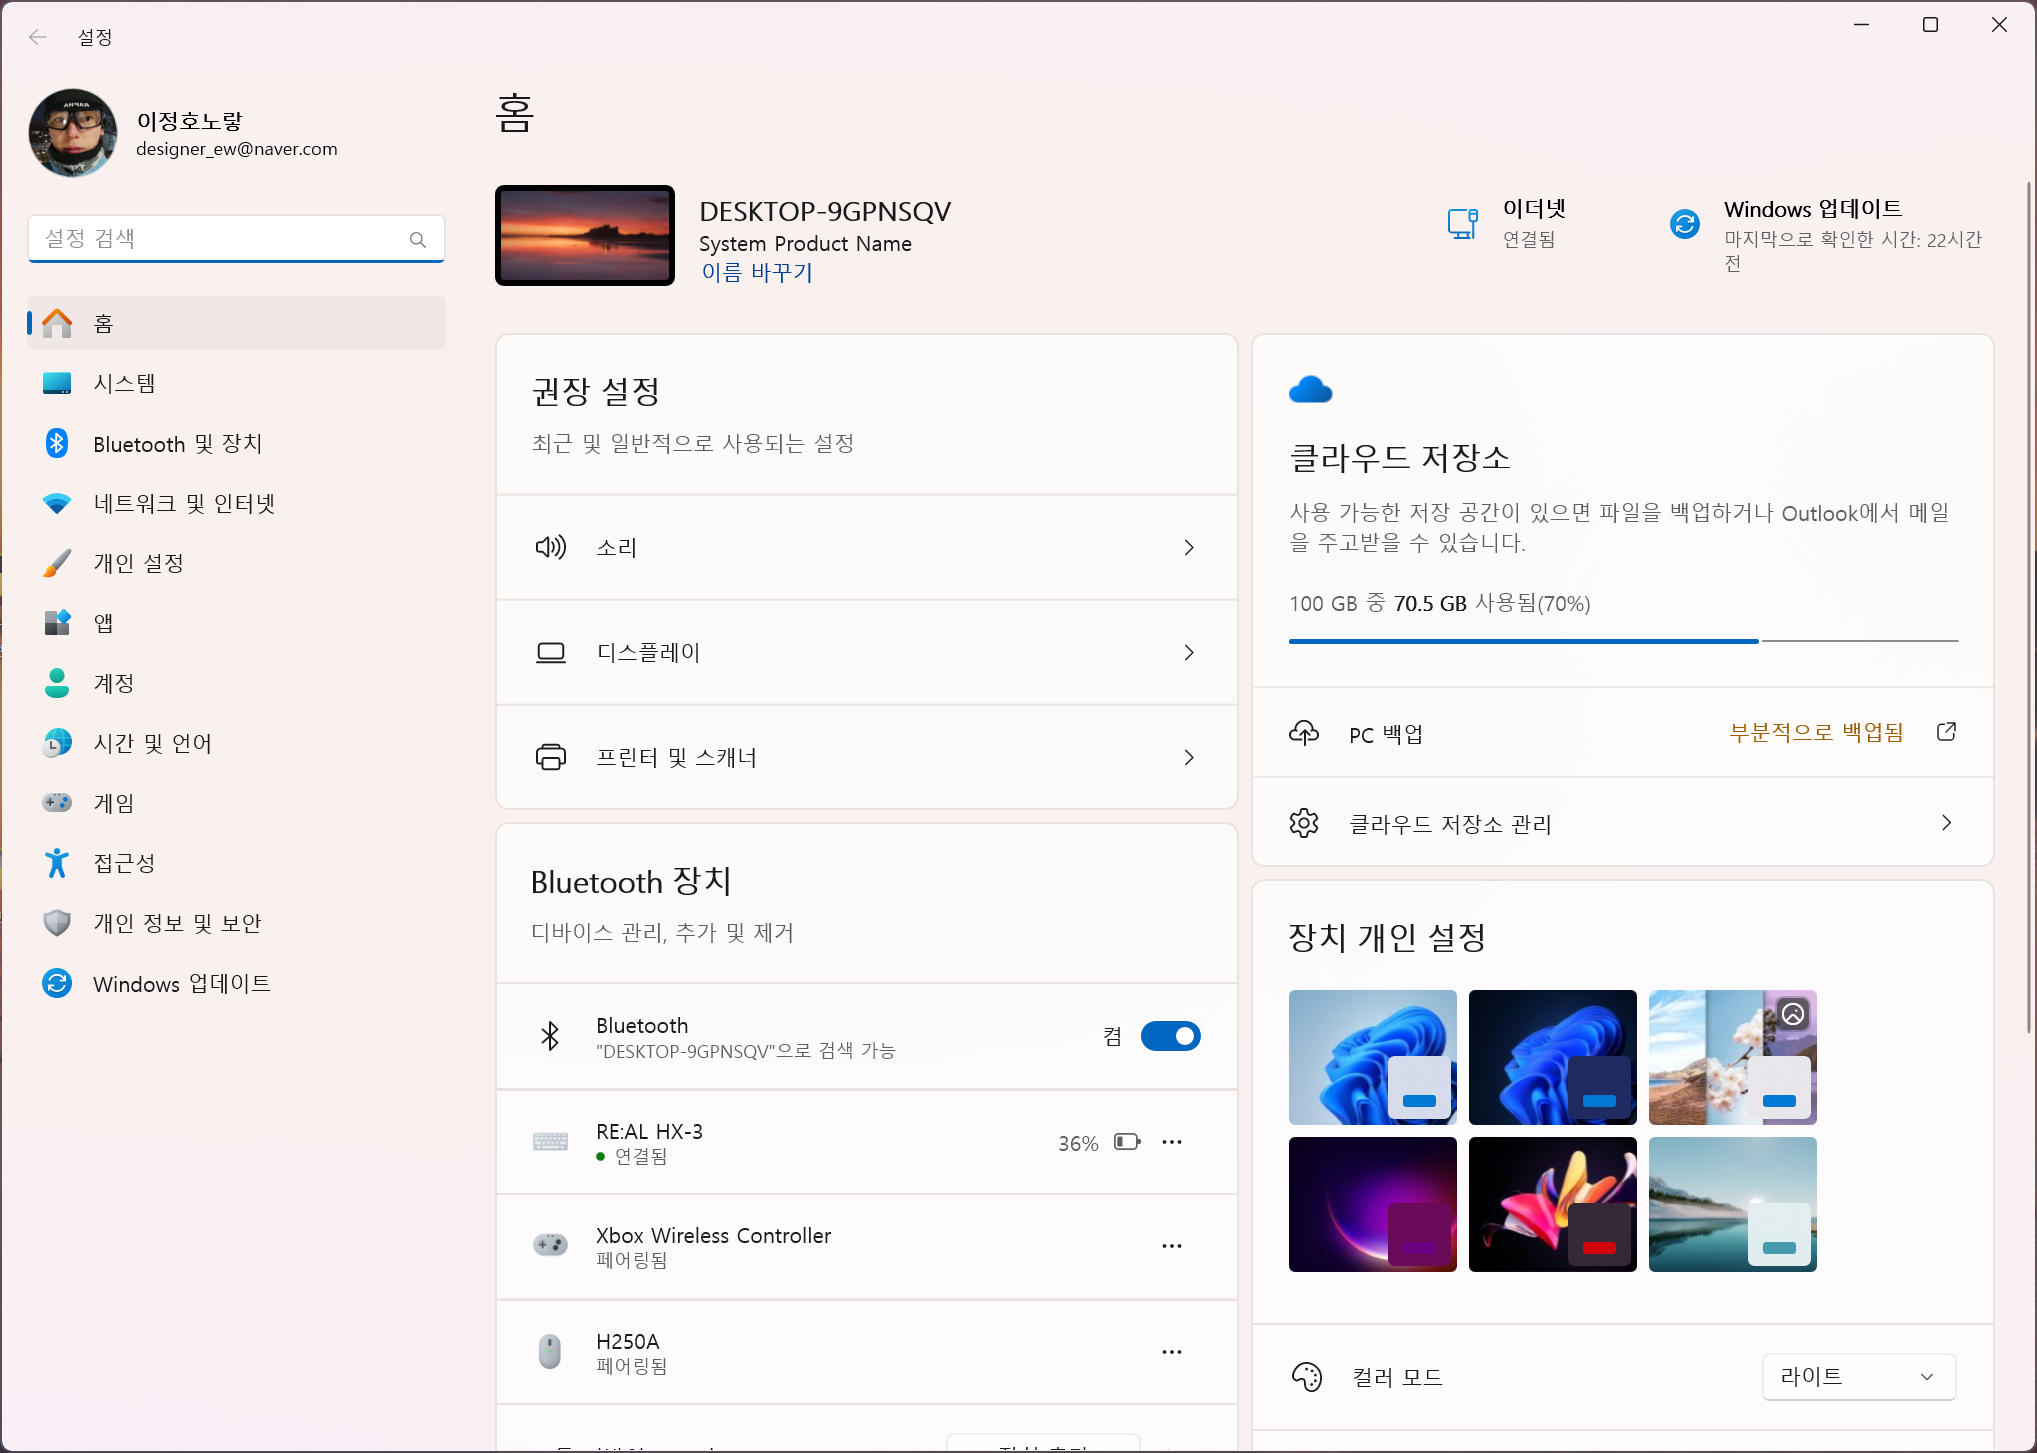2037x1453 pixels.
Task: Open 계정 settings from sidebar
Action: tap(113, 683)
